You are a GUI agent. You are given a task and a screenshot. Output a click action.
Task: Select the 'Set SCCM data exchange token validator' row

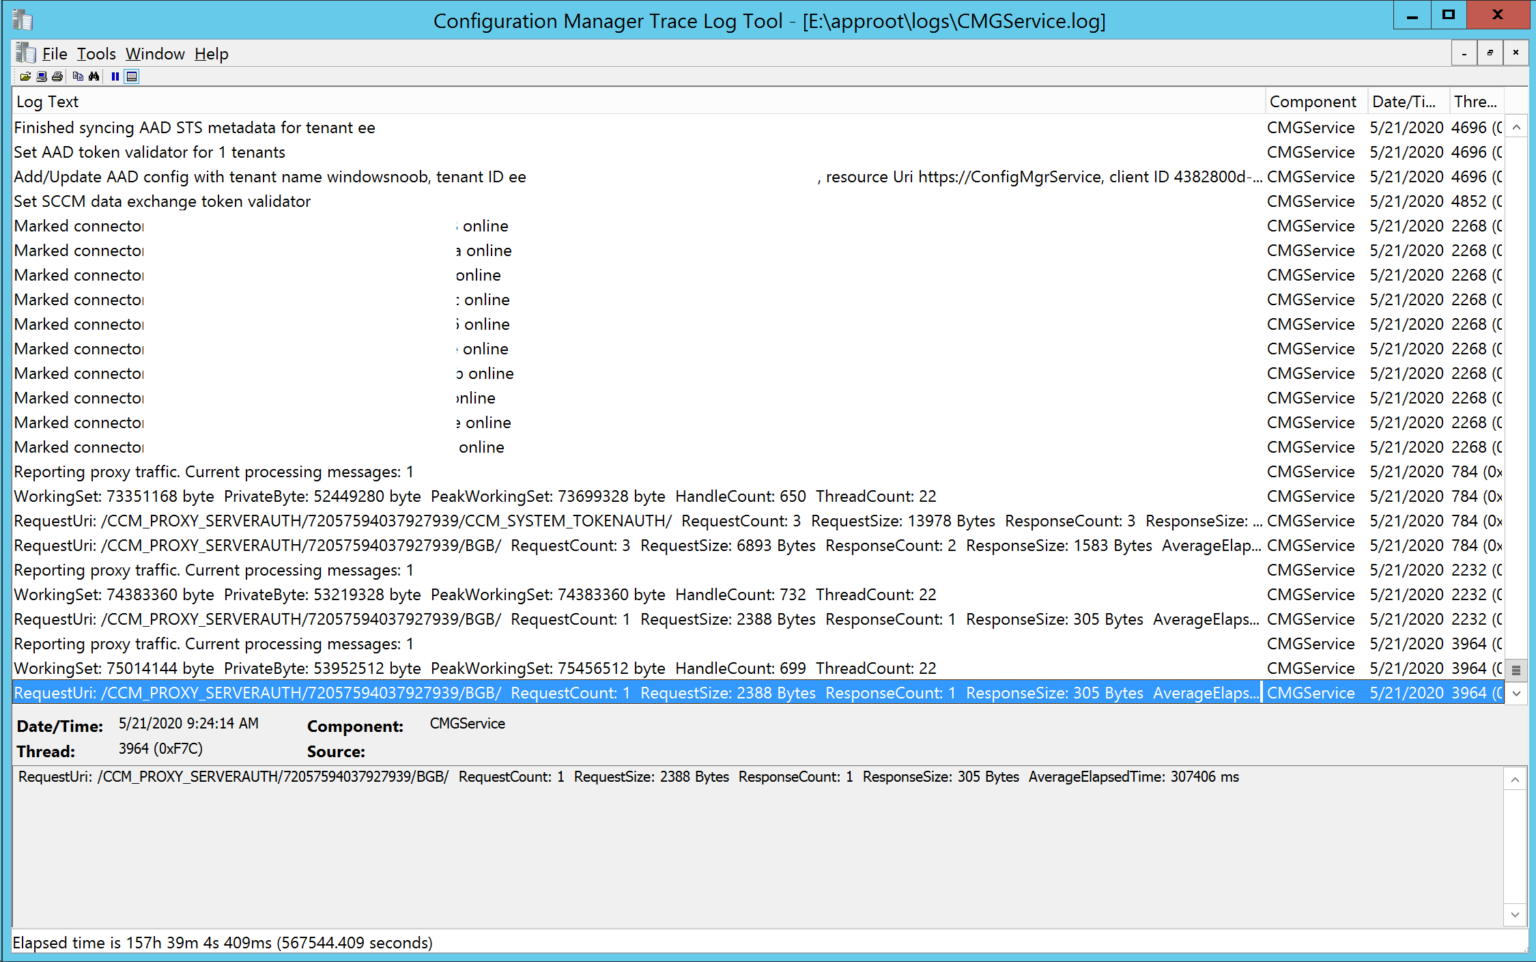click(x=162, y=202)
